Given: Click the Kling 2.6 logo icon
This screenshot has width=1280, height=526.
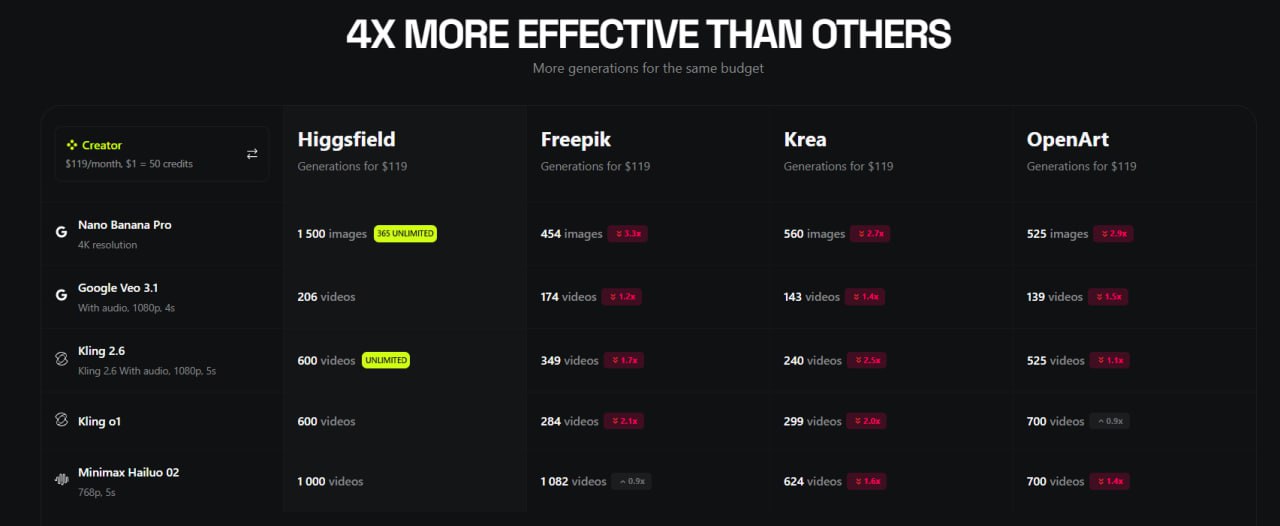Looking at the screenshot, I should pyautogui.click(x=61, y=358).
